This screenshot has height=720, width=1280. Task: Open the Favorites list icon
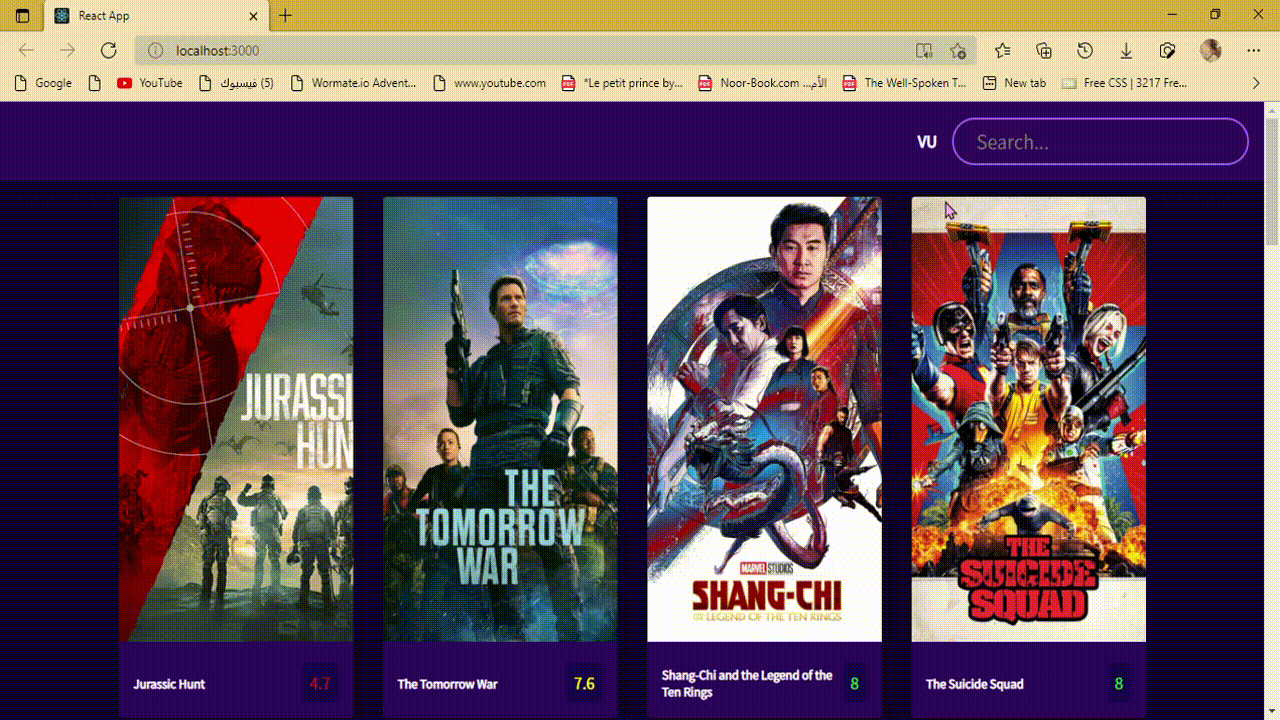(x=1003, y=50)
